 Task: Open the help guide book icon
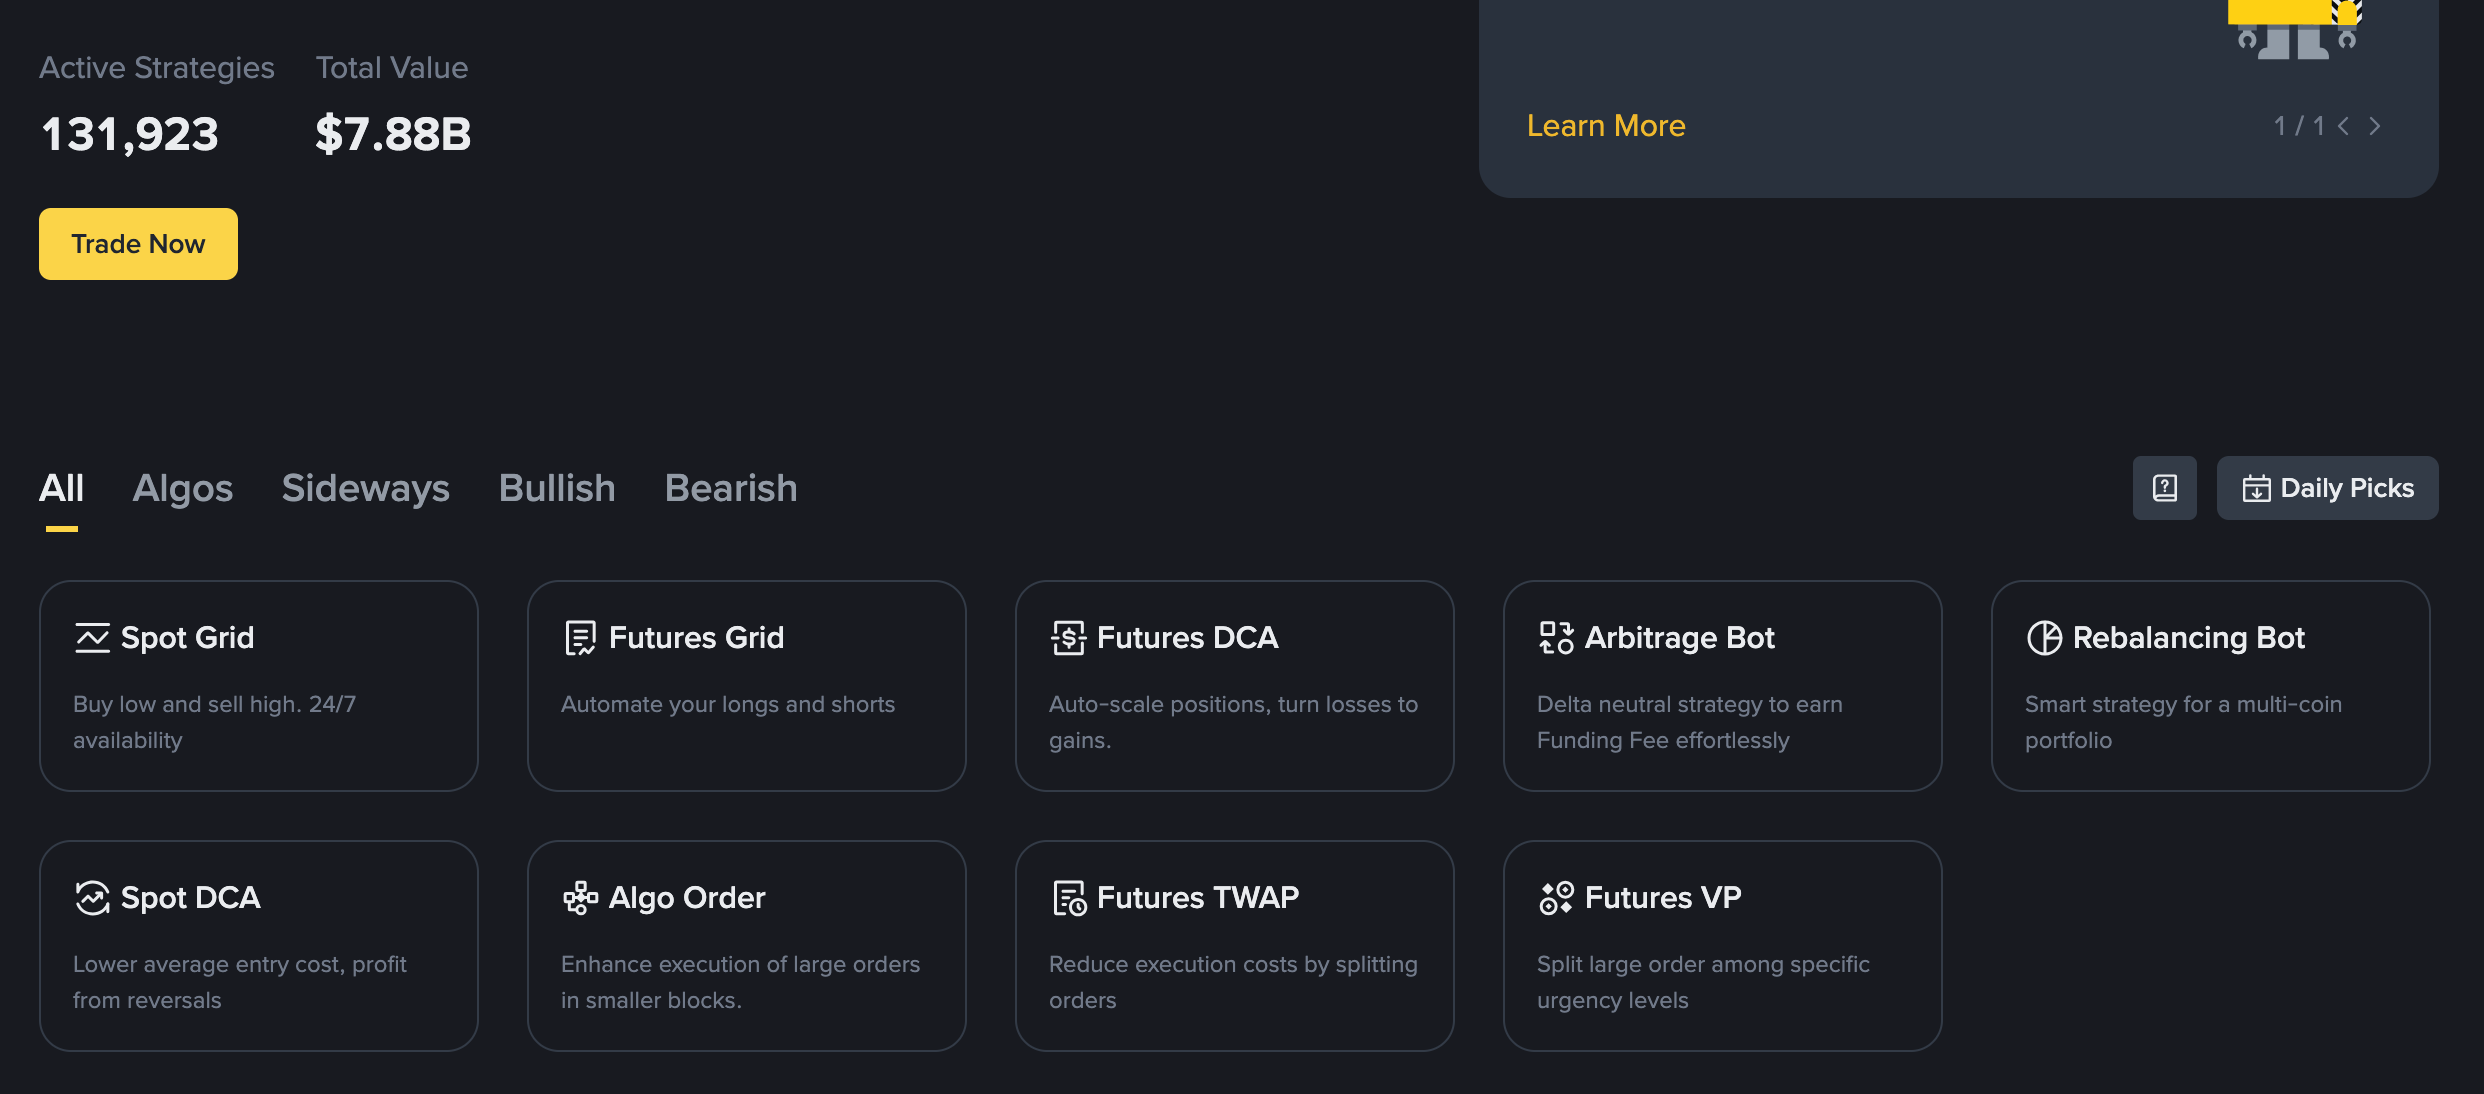[2164, 488]
